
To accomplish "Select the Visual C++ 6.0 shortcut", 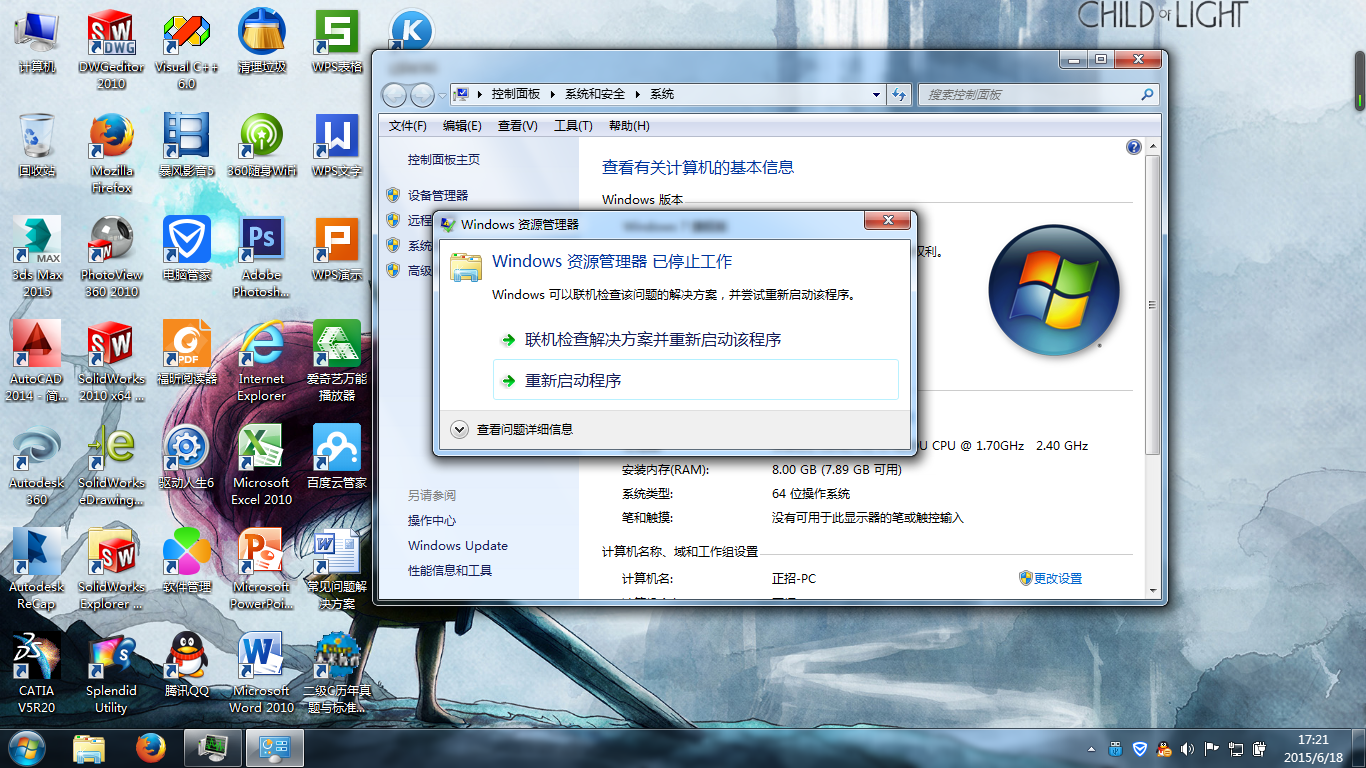I will pos(186,50).
